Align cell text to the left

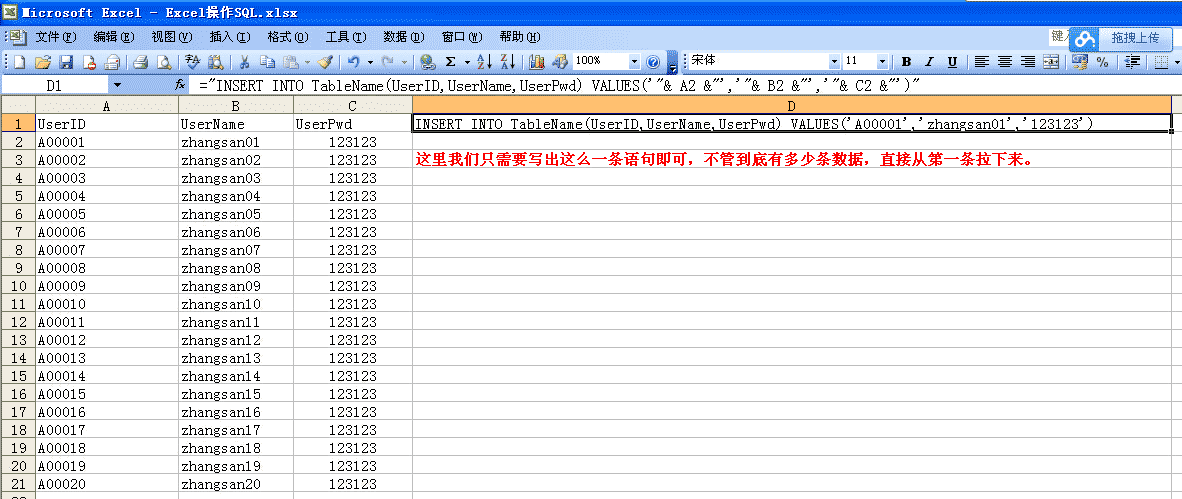[x=981, y=62]
